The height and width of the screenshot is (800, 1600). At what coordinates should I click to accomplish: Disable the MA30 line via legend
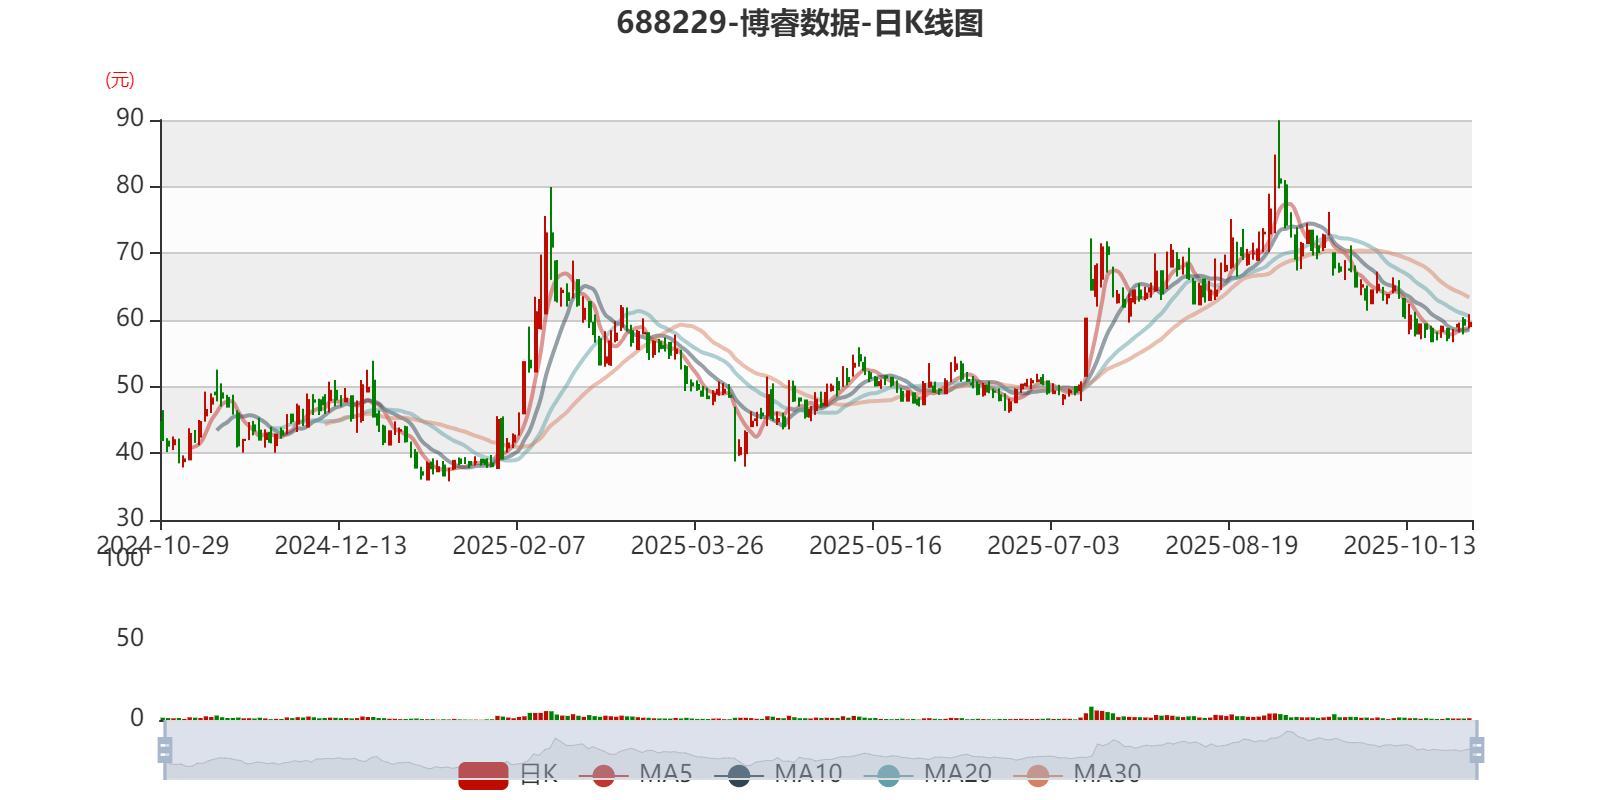pyautogui.click(x=1077, y=774)
